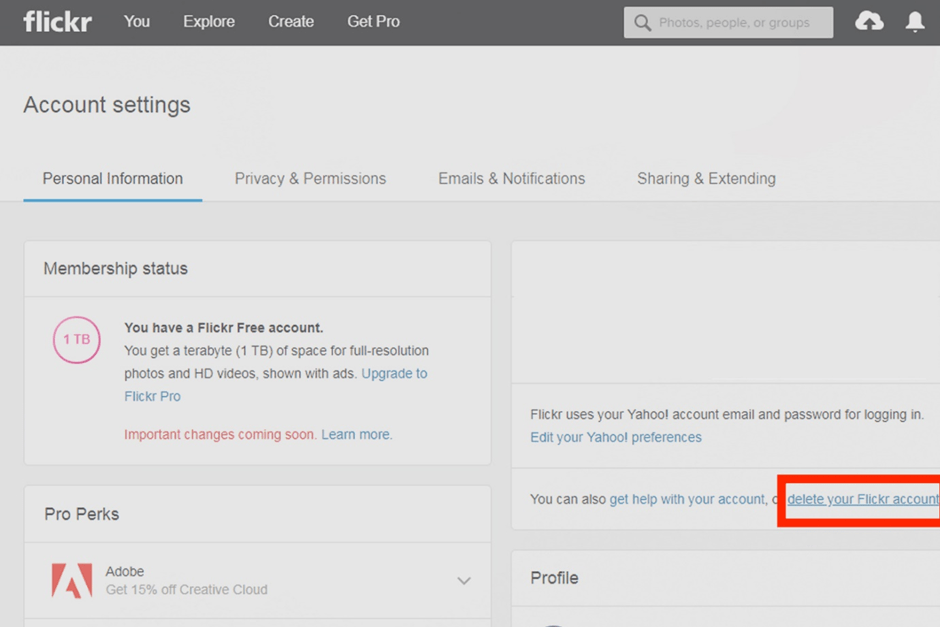
Task: Click the Membership status heading
Action: coord(116,269)
